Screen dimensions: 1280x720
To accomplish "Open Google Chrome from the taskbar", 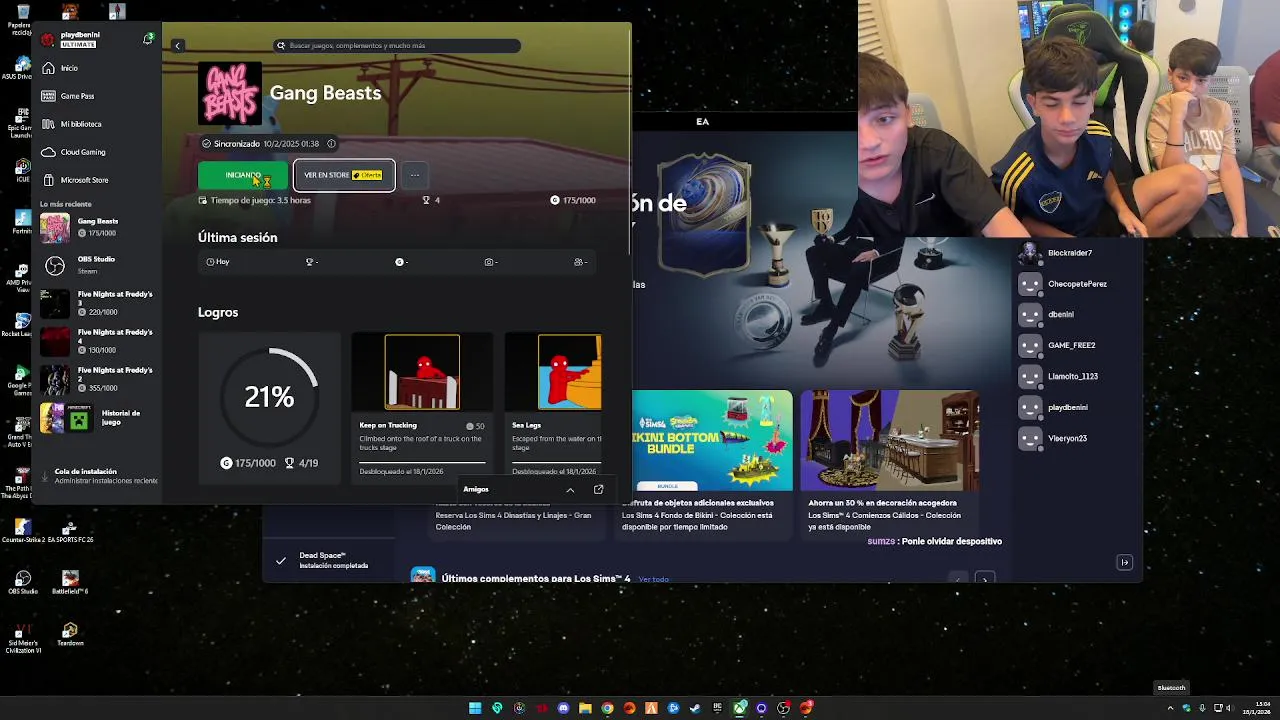I will pyautogui.click(x=607, y=708).
